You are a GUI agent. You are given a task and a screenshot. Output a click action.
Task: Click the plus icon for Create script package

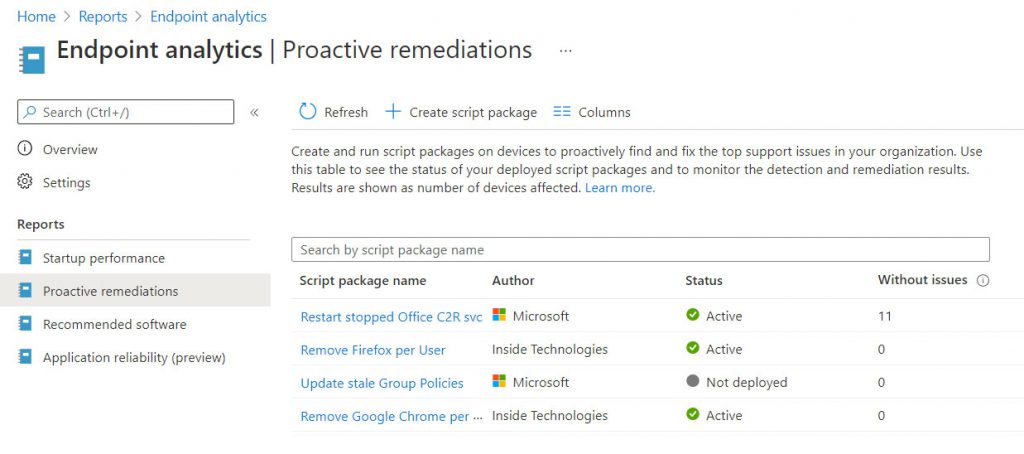(x=392, y=112)
